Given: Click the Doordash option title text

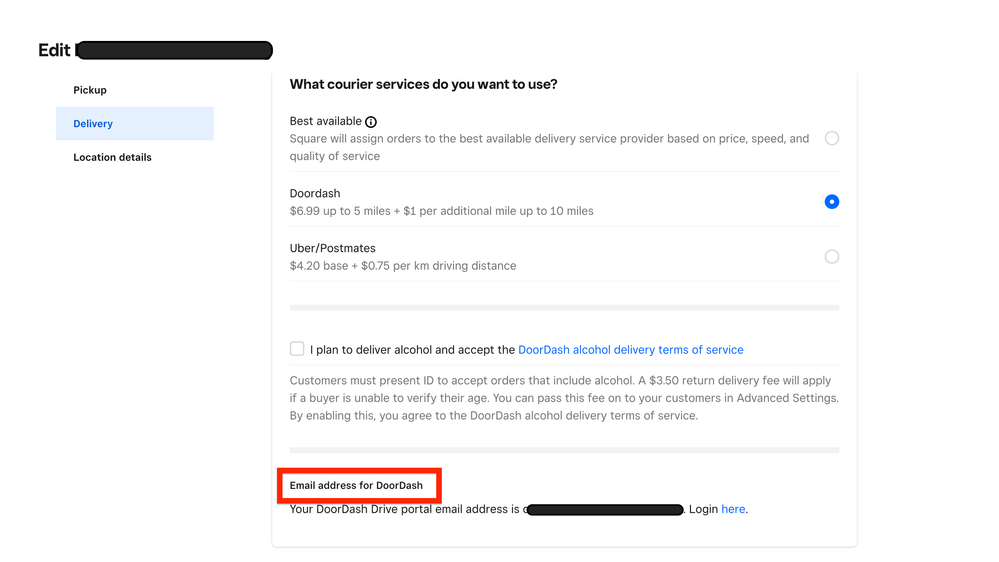Looking at the screenshot, I should 315,193.
